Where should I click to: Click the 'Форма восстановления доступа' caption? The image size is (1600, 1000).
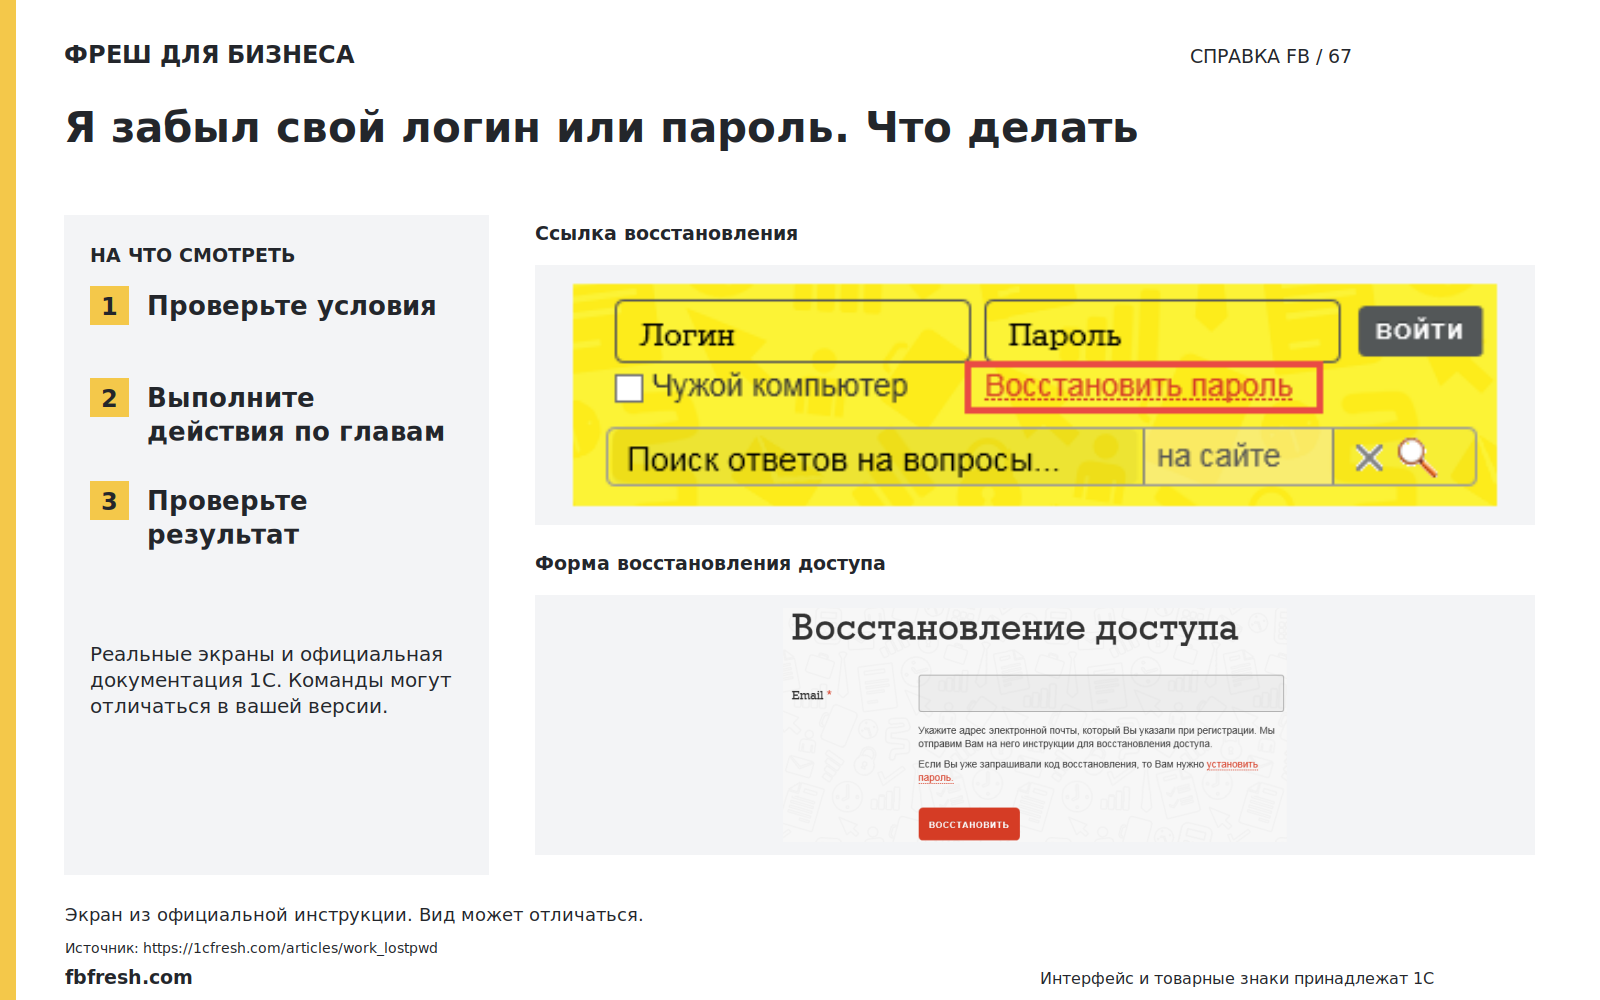point(710,563)
